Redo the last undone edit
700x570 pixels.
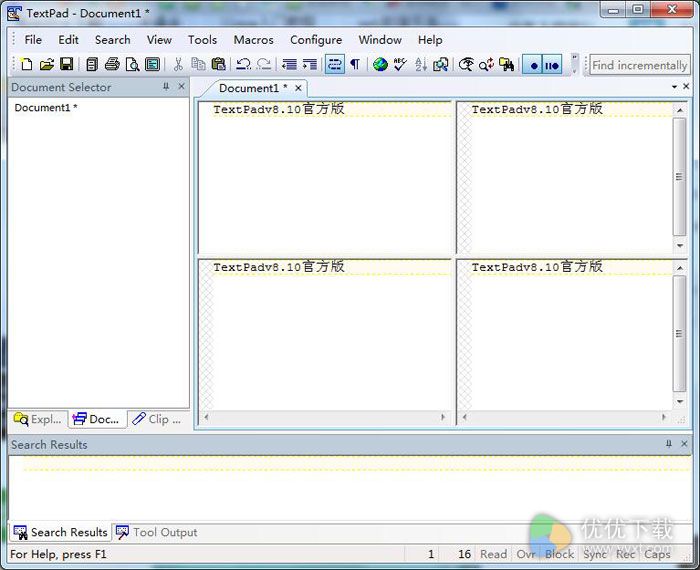point(264,65)
